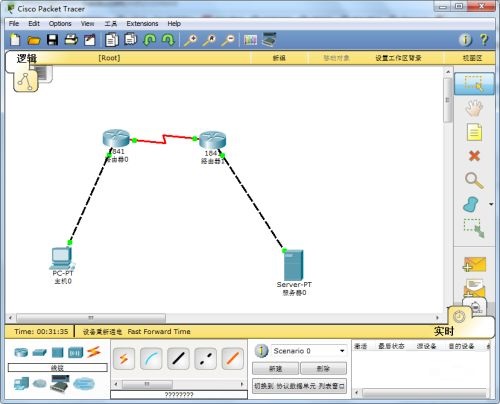Zoom in with the plus magnifier
Viewport: 500px width, 404px height.
191,40
